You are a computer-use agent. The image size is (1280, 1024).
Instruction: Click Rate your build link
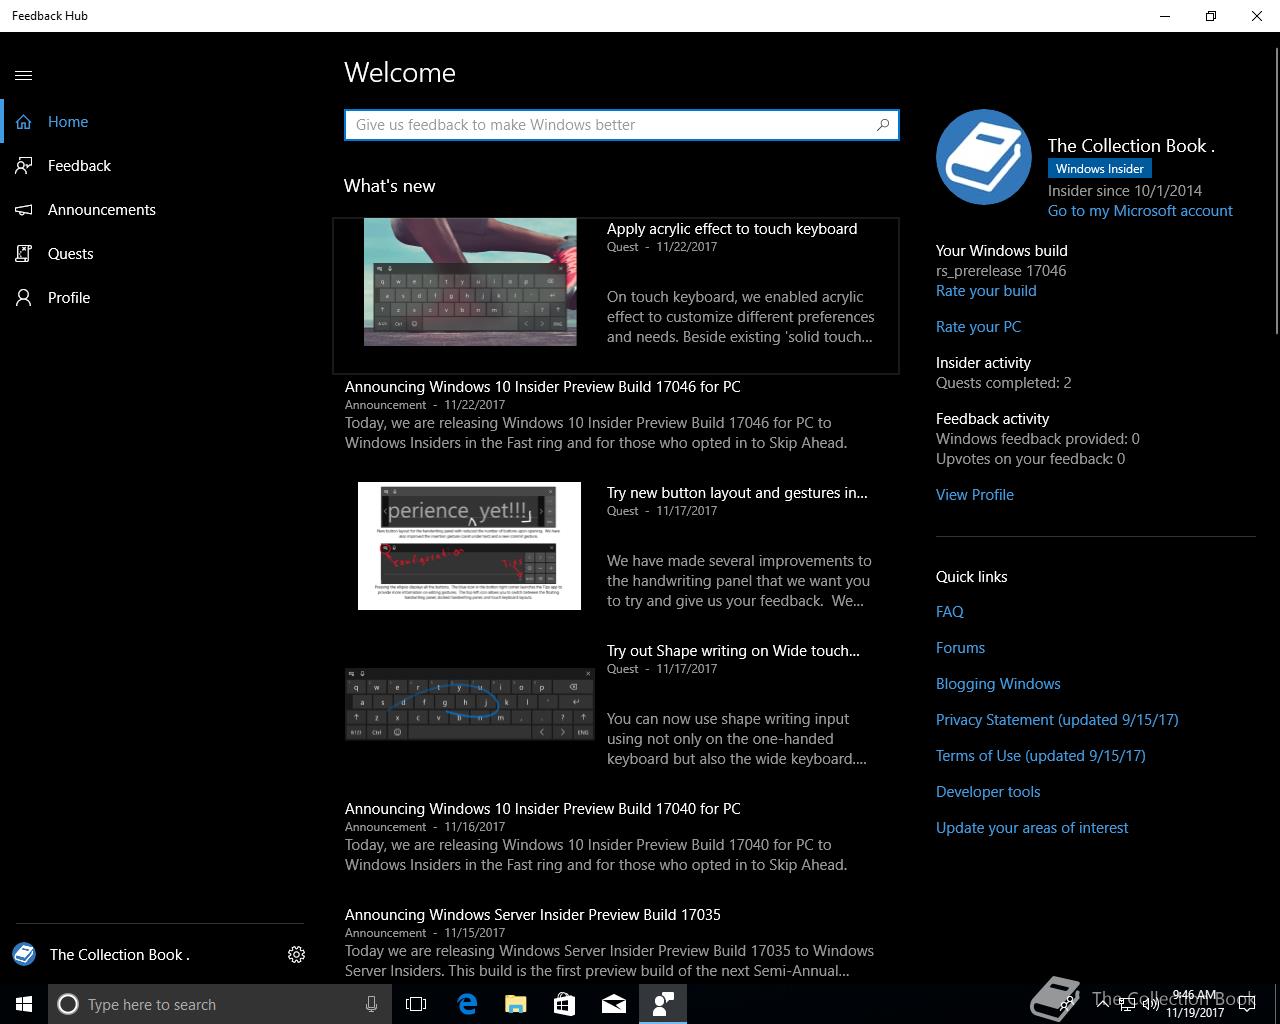[986, 291]
